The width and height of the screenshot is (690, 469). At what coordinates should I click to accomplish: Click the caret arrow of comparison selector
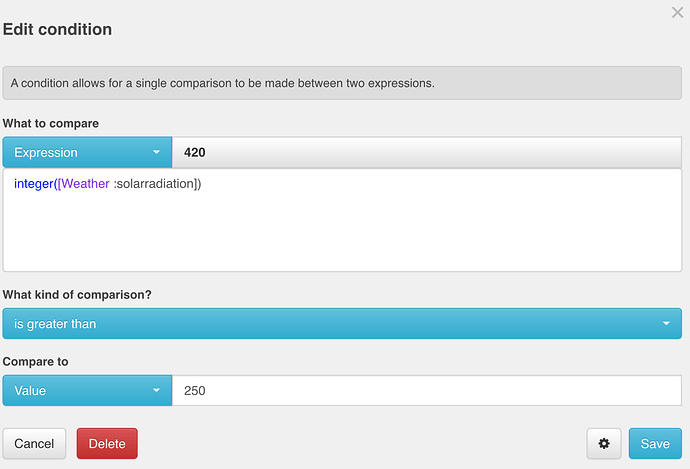(x=666, y=323)
